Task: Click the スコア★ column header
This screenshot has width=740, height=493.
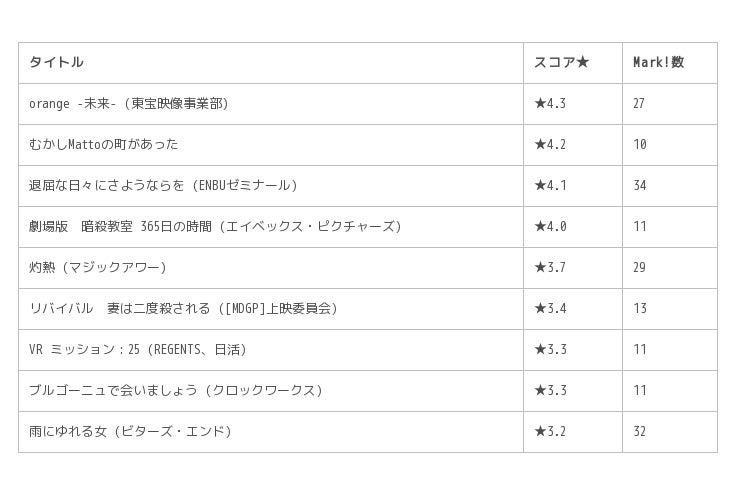Action: coord(561,62)
